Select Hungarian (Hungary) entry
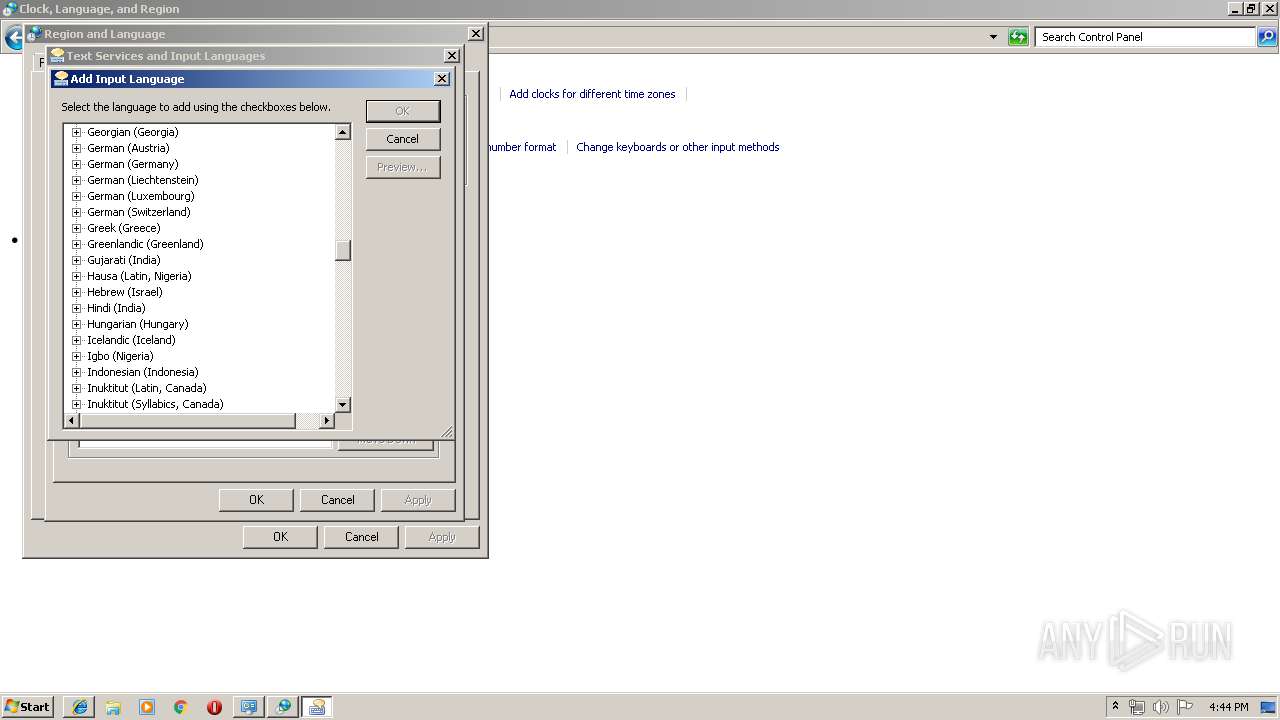 [137, 324]
